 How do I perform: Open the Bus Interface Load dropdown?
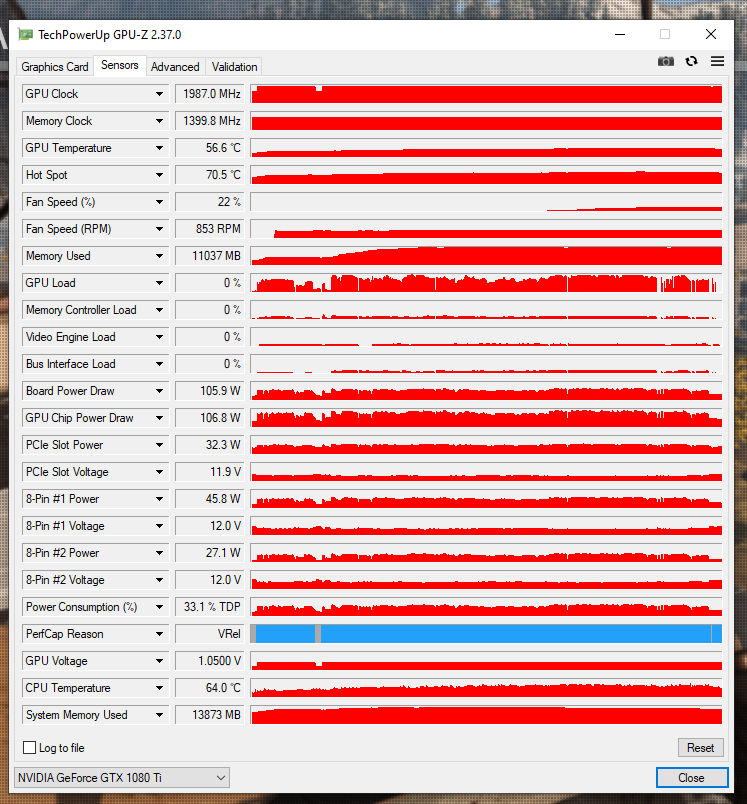click(159, 364)
